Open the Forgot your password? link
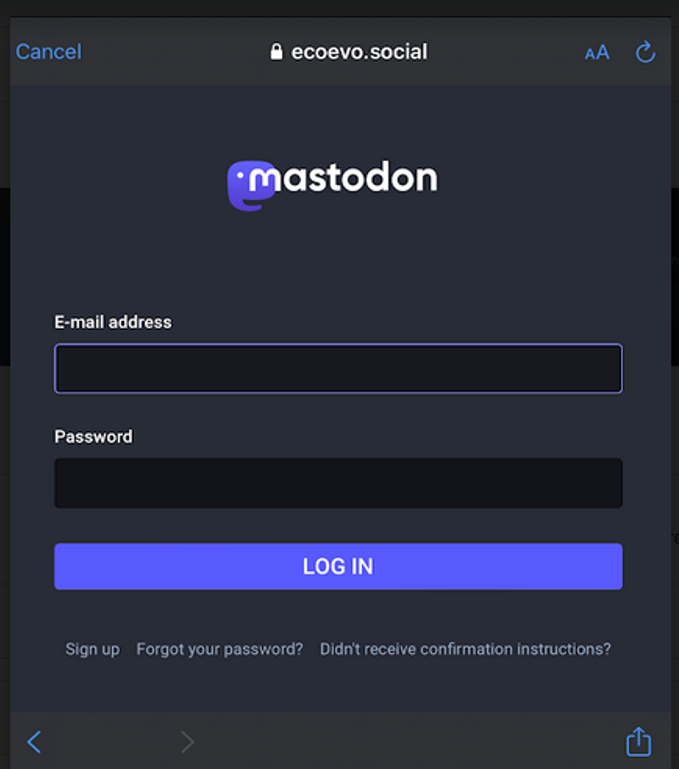679x769 pixels. pyautogui.click(x=219, y=649)
